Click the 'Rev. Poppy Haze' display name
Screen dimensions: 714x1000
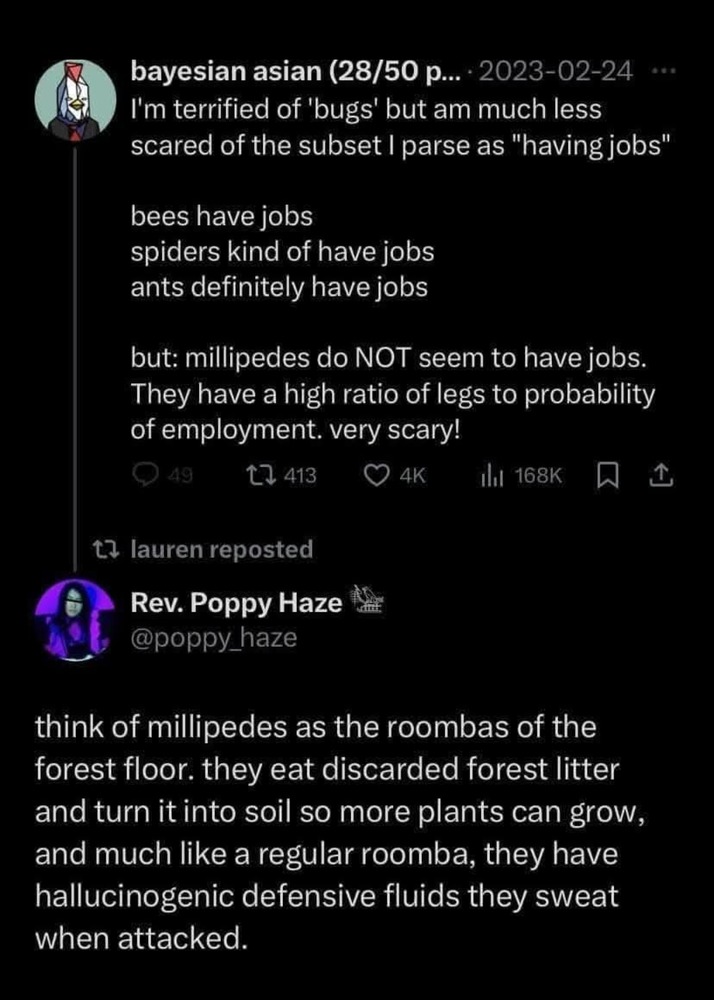[x=236, y=602]
